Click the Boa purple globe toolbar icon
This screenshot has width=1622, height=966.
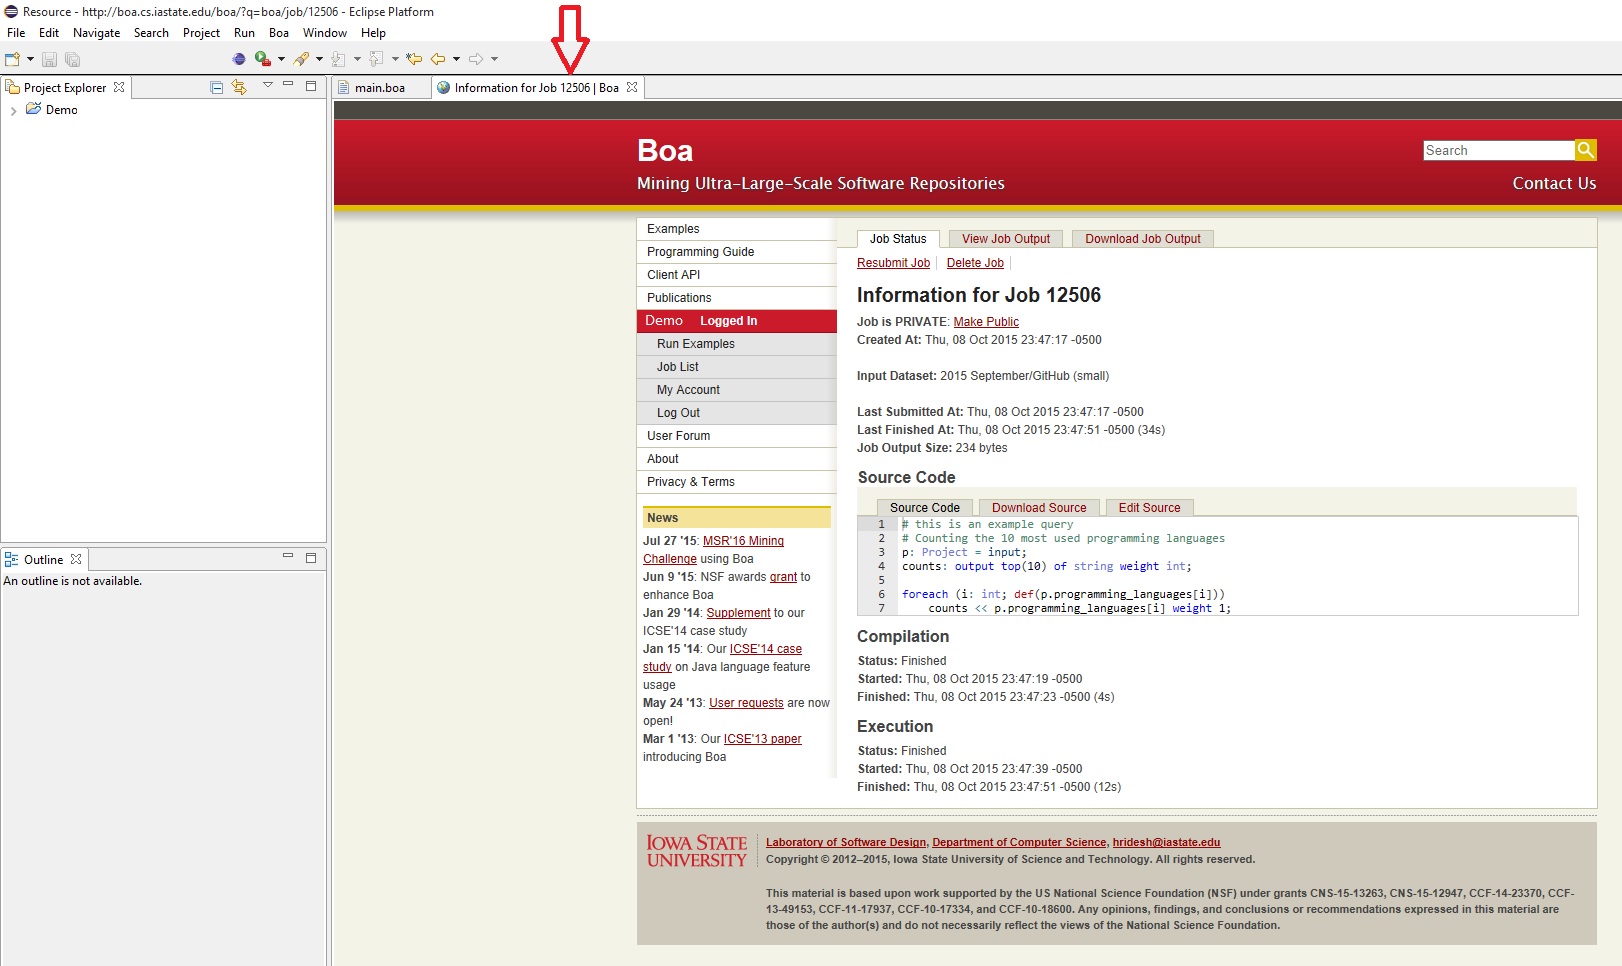(x=238, y=59)
